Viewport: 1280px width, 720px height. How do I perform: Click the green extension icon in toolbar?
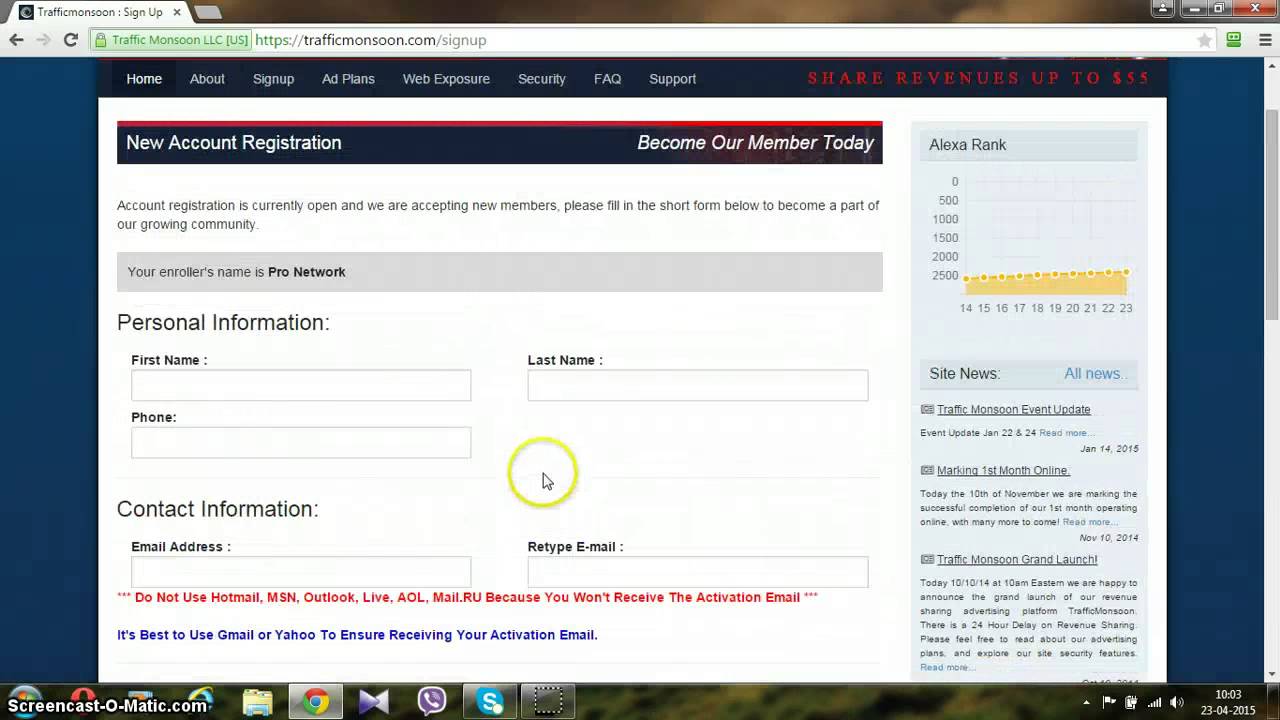point(1234,40)
